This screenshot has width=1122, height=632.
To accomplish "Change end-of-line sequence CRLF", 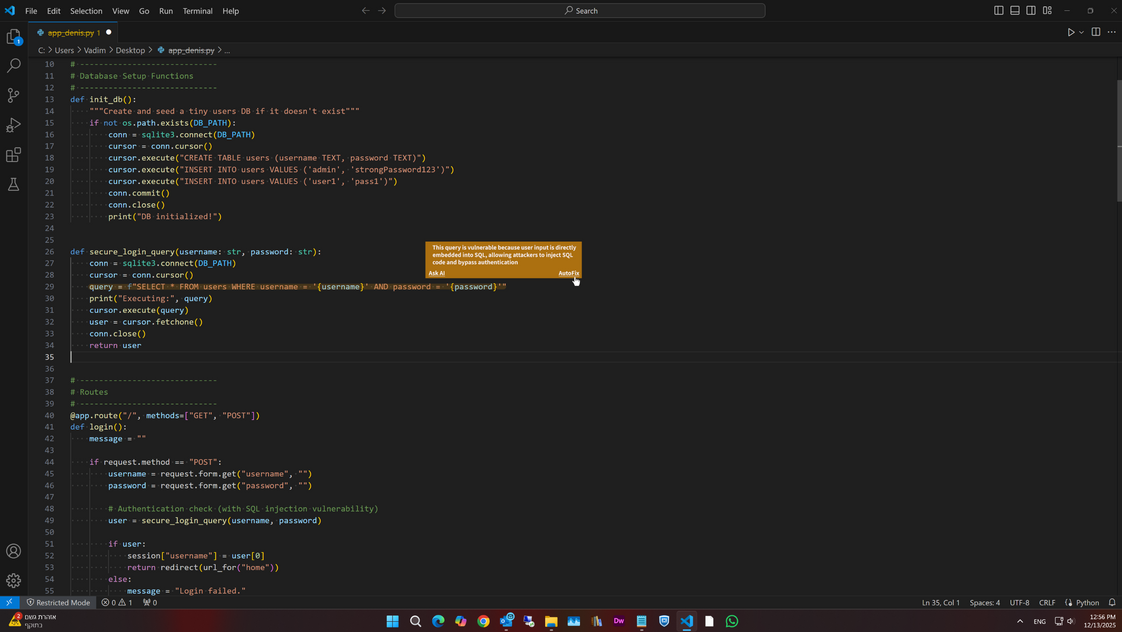I will [1047, 603].
